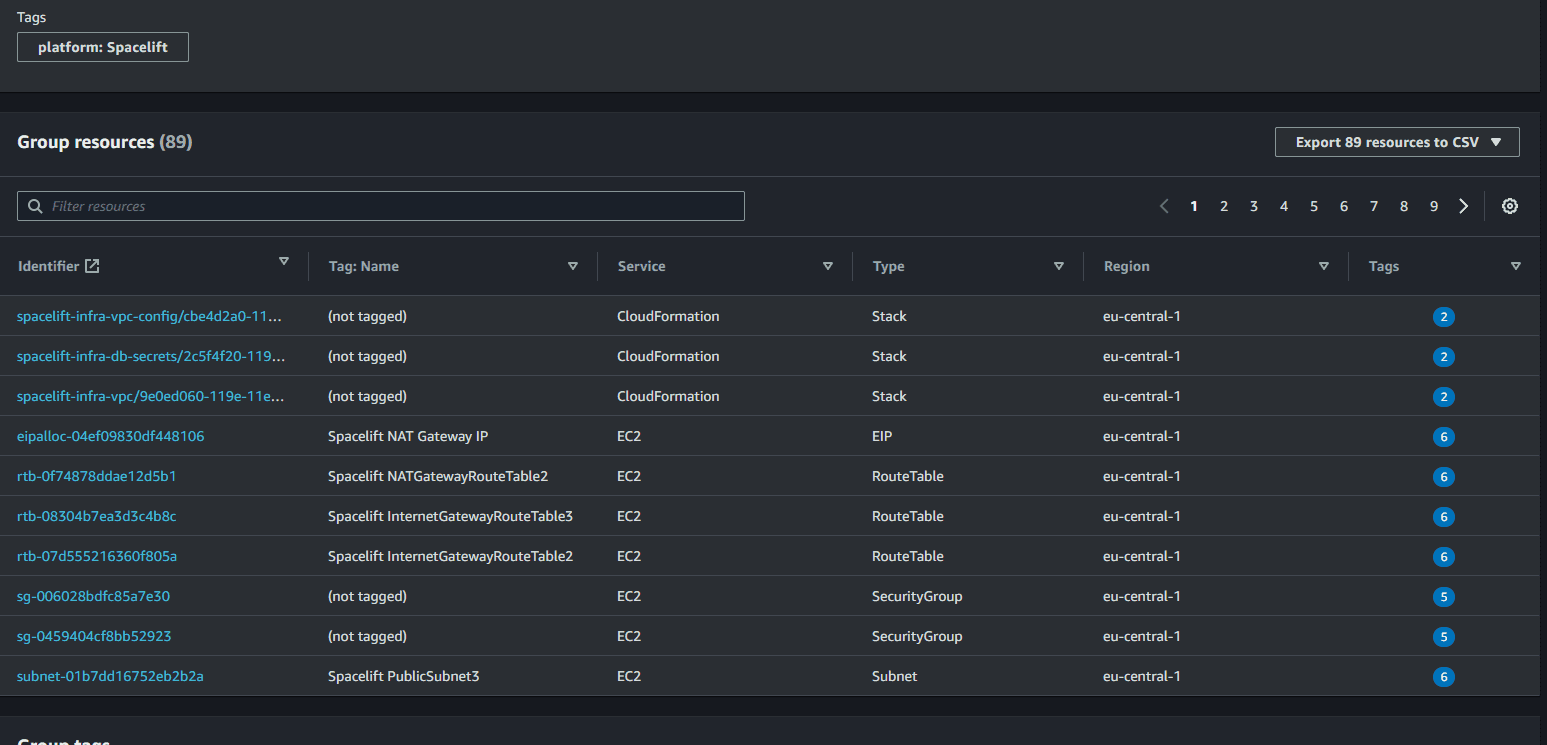Jump to page 5 of resources

click(1314, 206)
